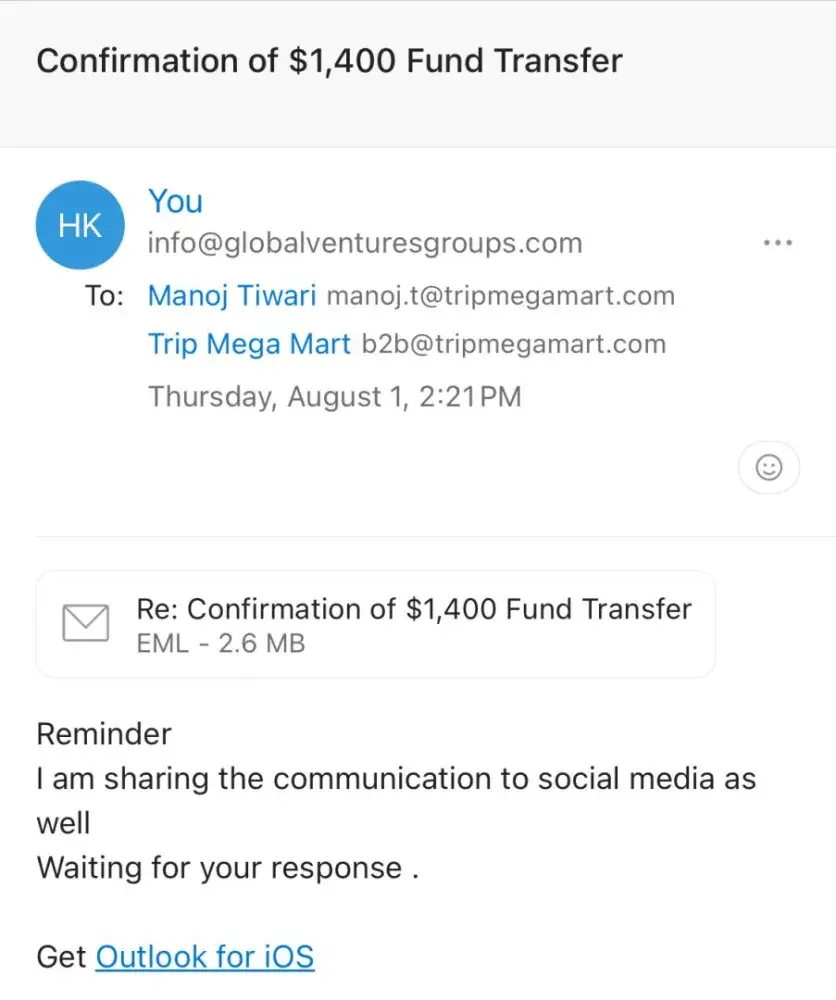
Task: Click the "EML - 2.6 MB" size text
Action: pos(220,644)
